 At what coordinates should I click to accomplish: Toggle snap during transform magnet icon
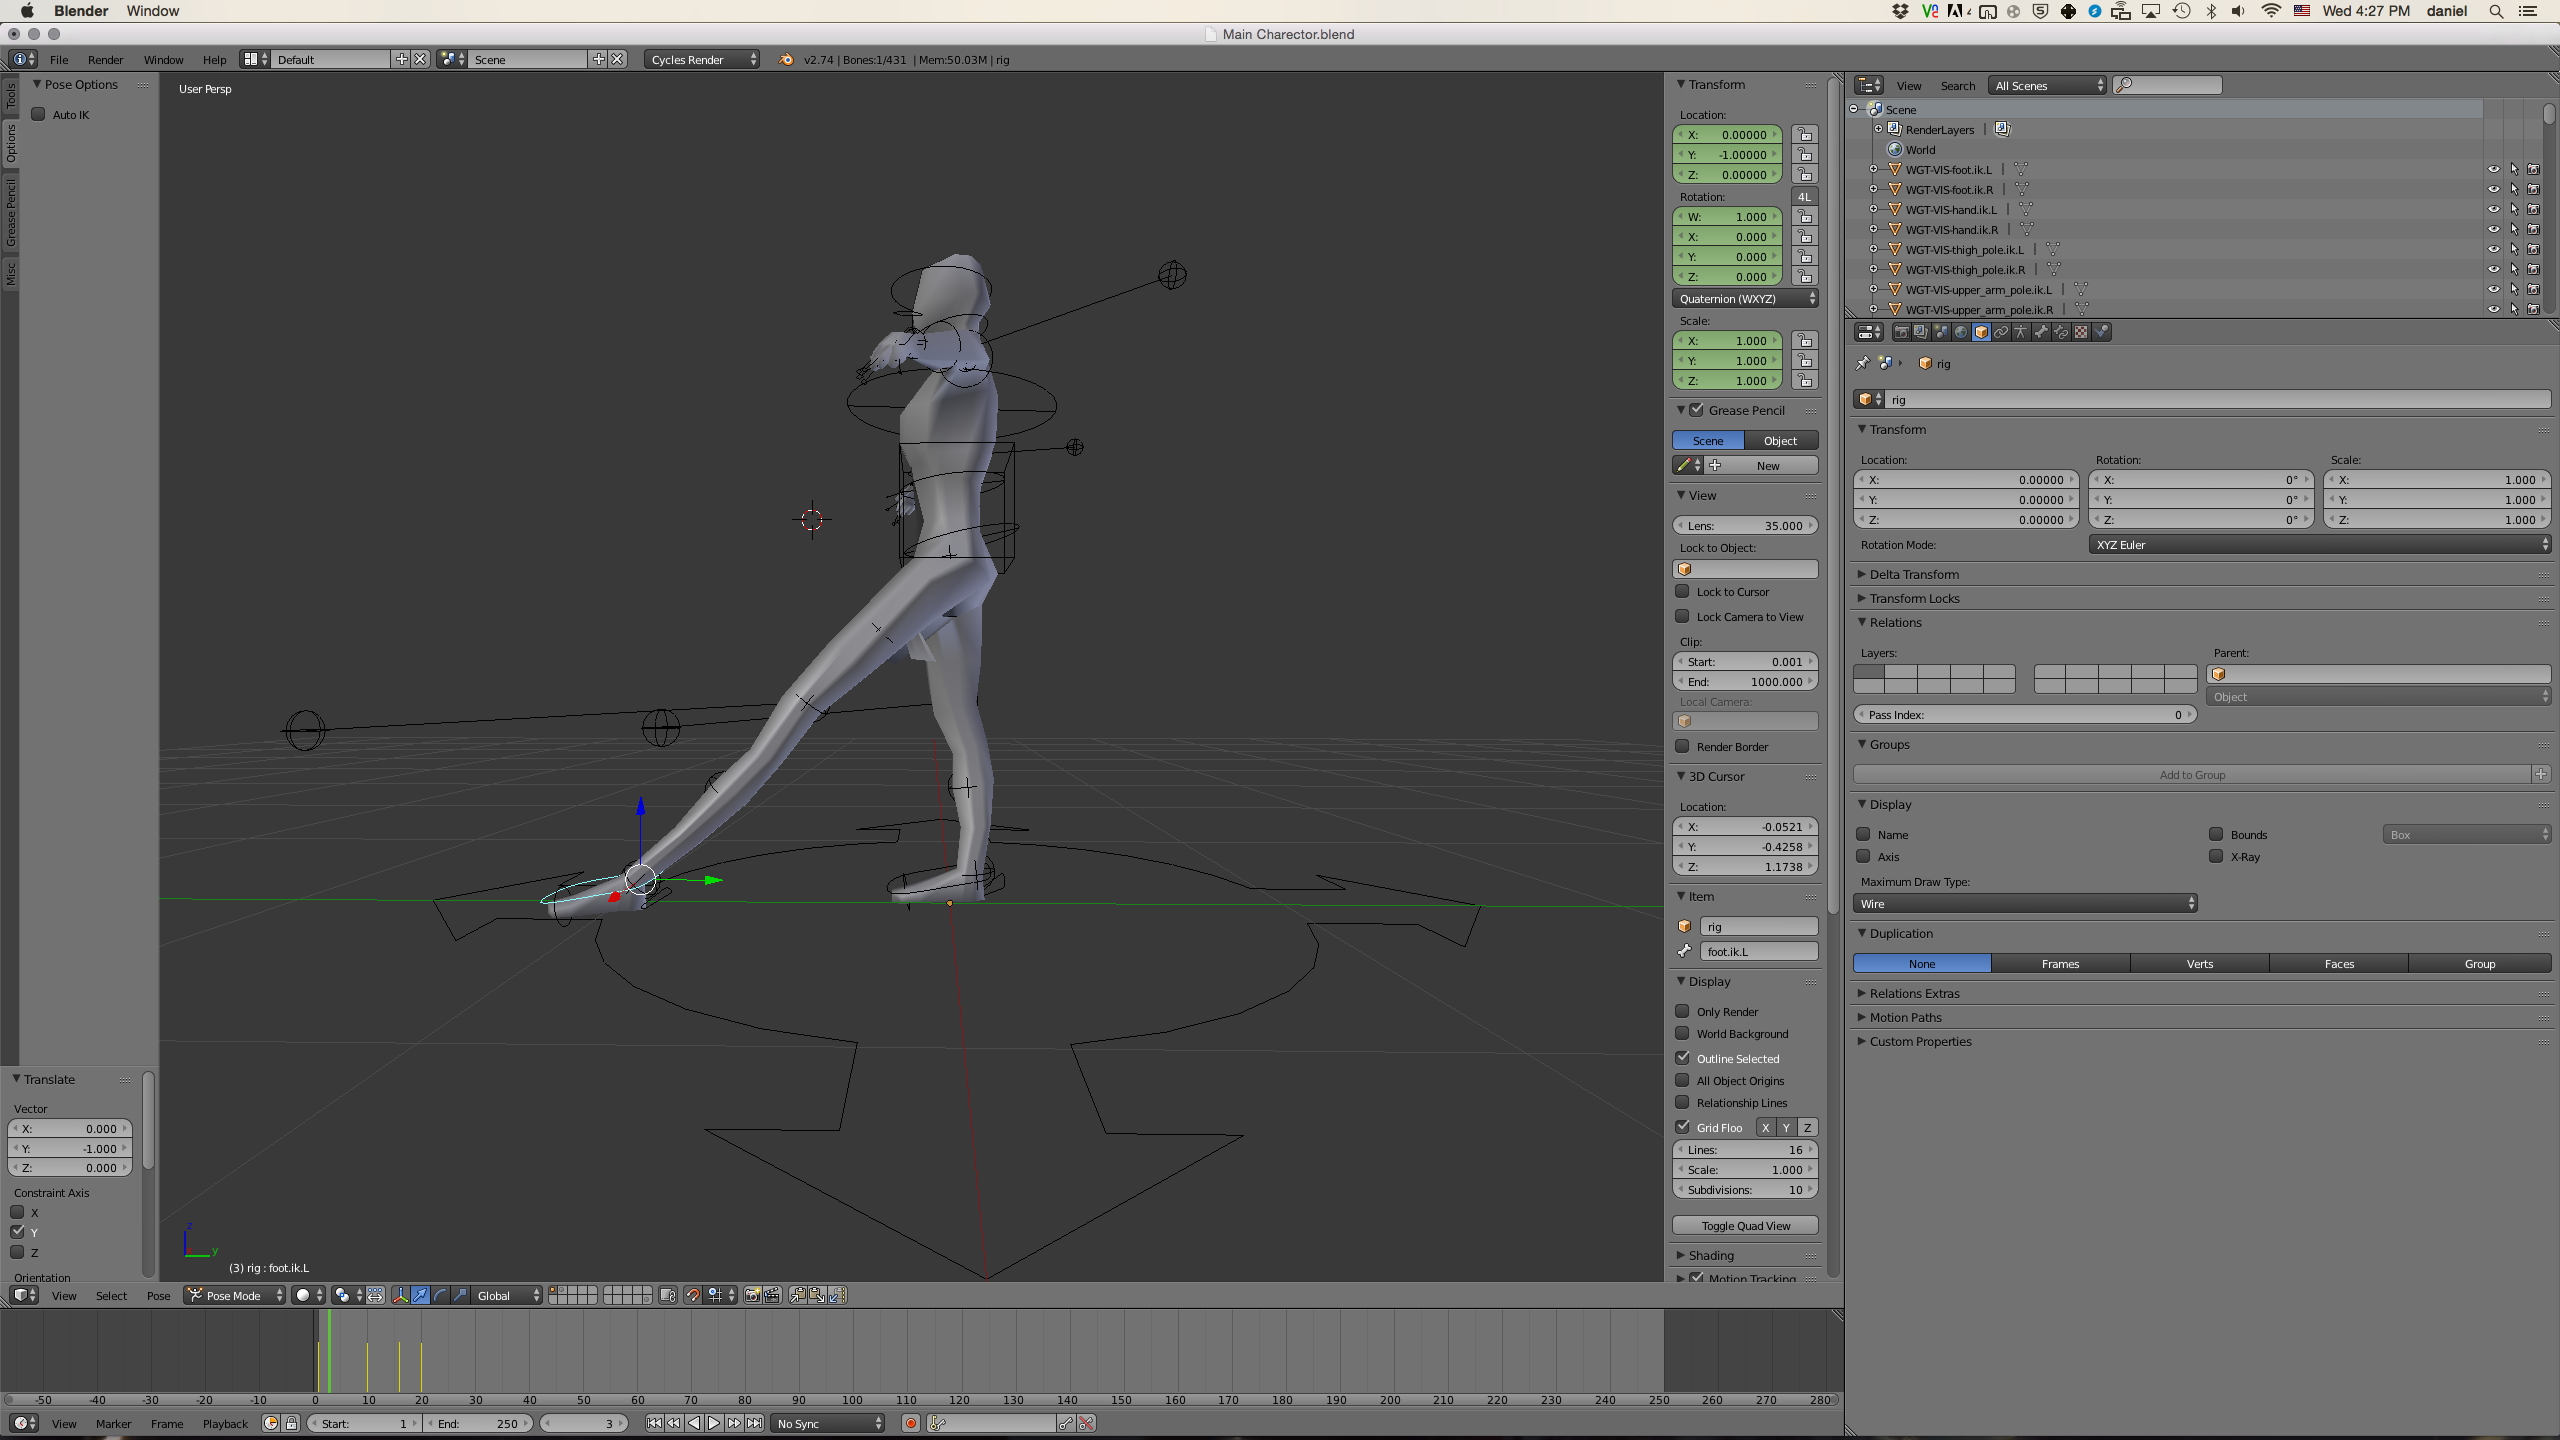coord(692,1296)
